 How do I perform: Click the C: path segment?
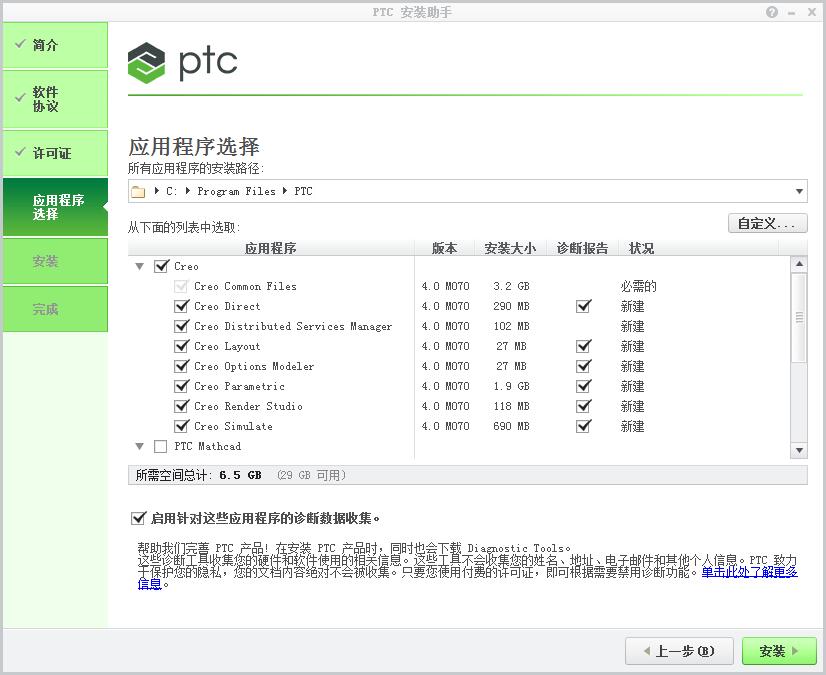click(172, 191)
